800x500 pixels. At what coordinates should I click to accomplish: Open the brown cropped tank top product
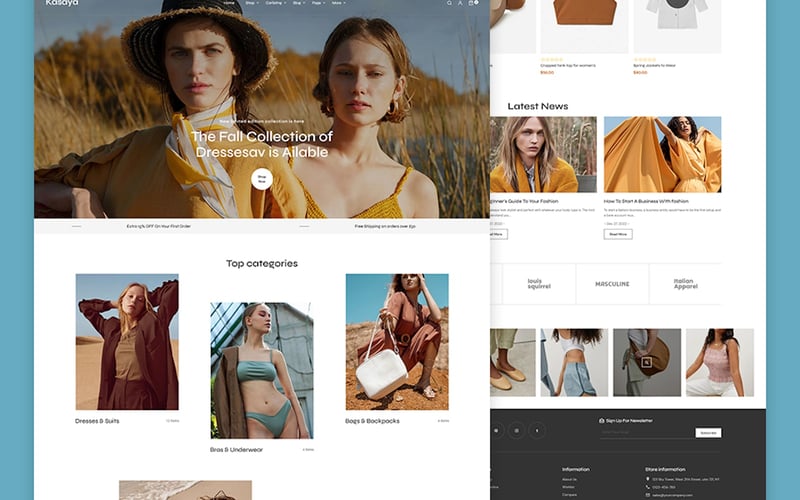(584, 26)
